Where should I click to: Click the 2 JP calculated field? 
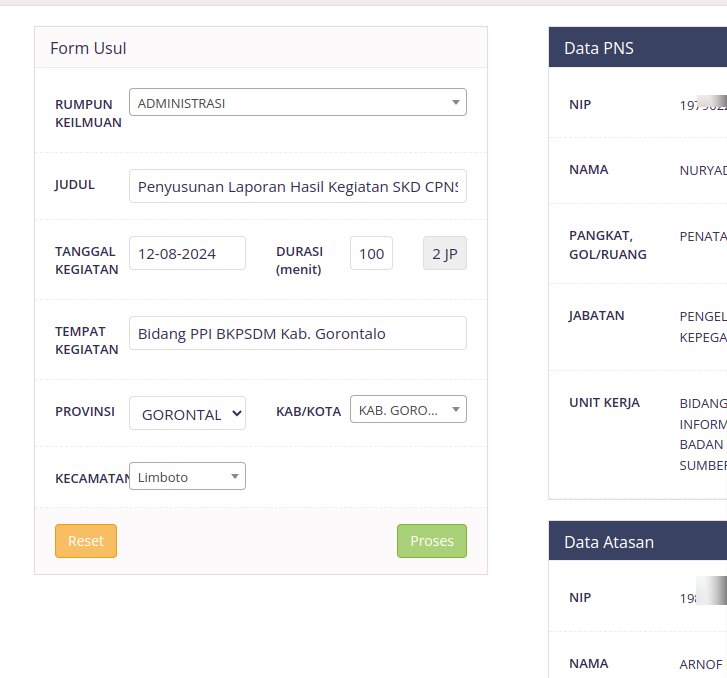click(445, 253)
